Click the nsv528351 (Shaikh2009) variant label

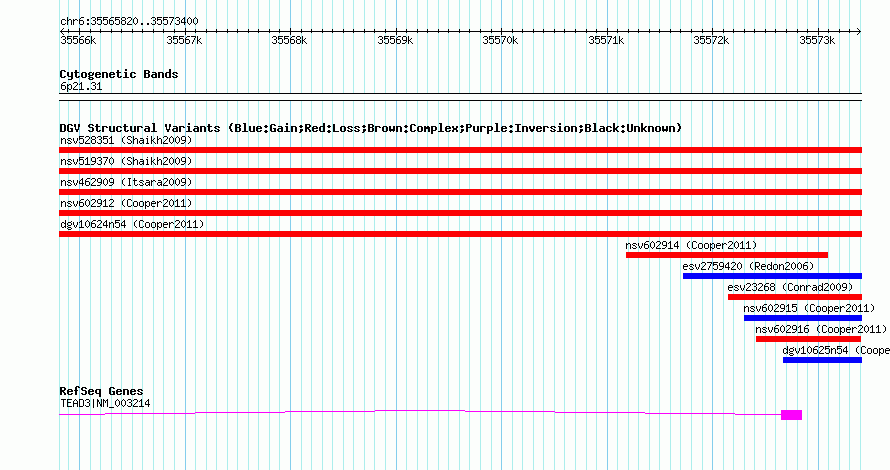126,140
